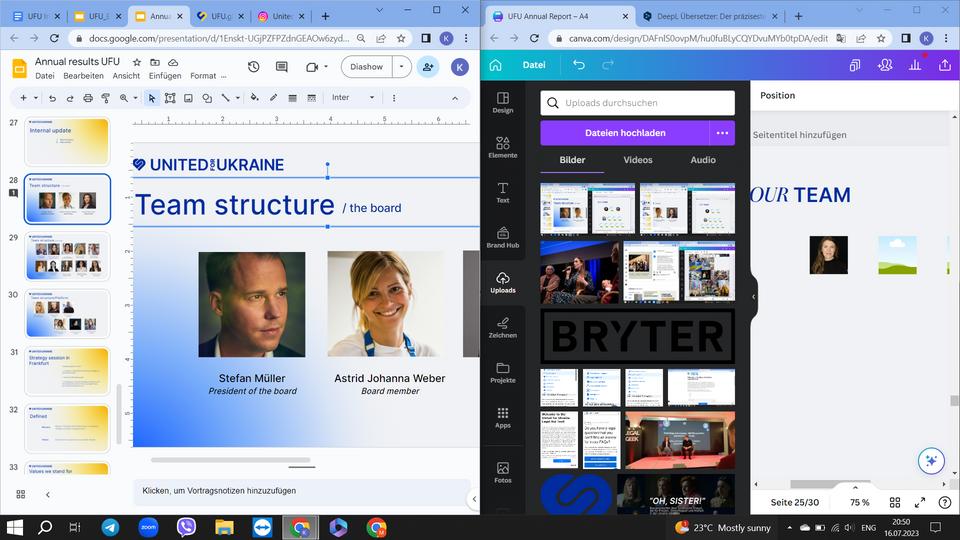This screenshot has width=960, height=540.
Task: Click the fill color bucket icon
Action: pos(254,98)
